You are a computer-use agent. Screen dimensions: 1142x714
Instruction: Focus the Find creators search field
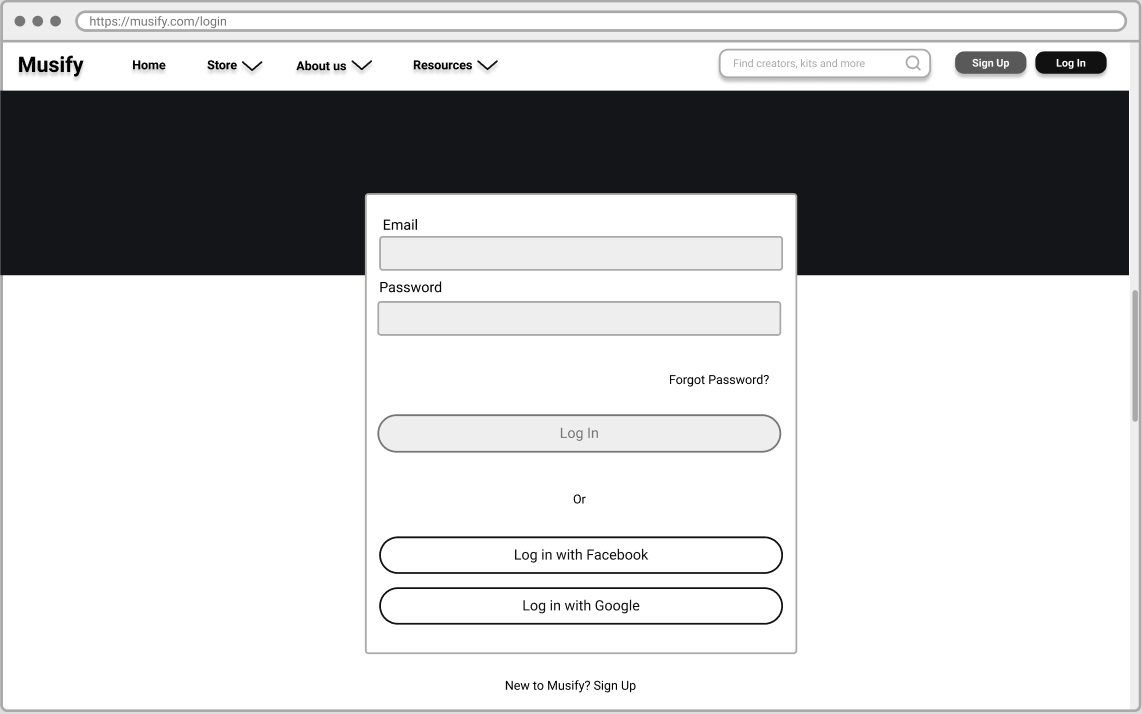click(x=824, y=63)
